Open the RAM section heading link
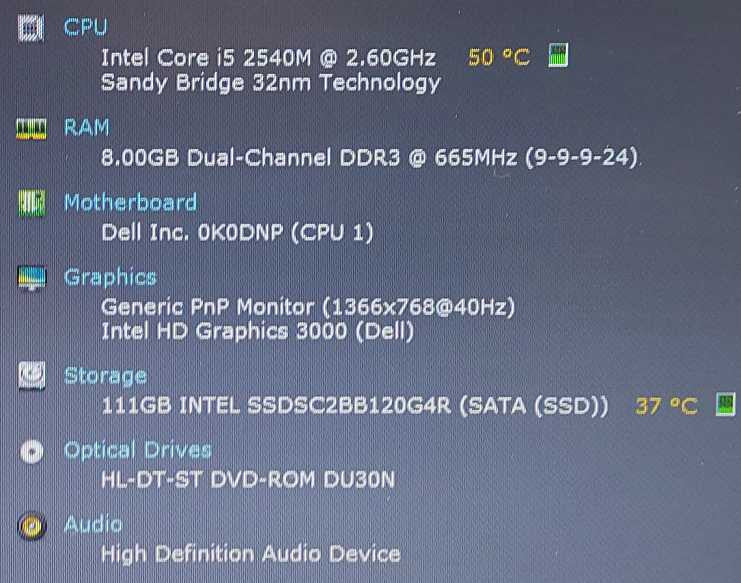The width and height of the screenshot is (741, 583). tap(86, 128)
